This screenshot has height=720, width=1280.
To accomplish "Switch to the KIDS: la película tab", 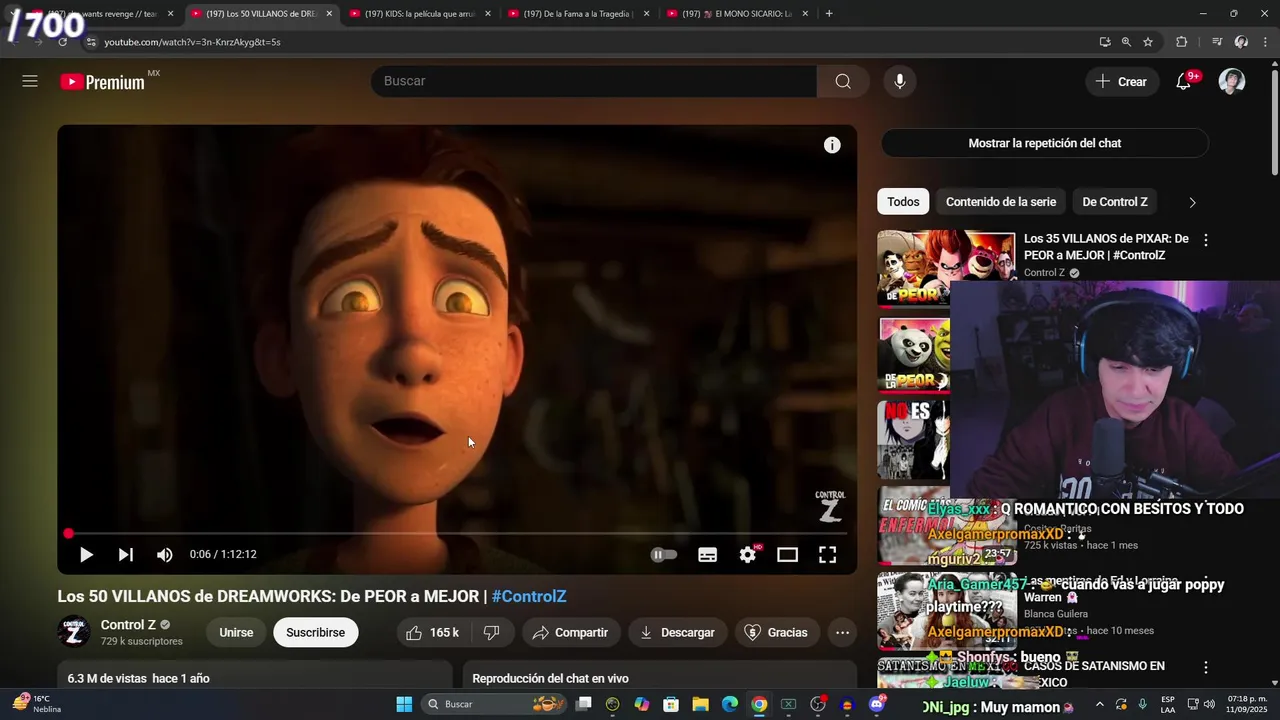I will (419, 14).
